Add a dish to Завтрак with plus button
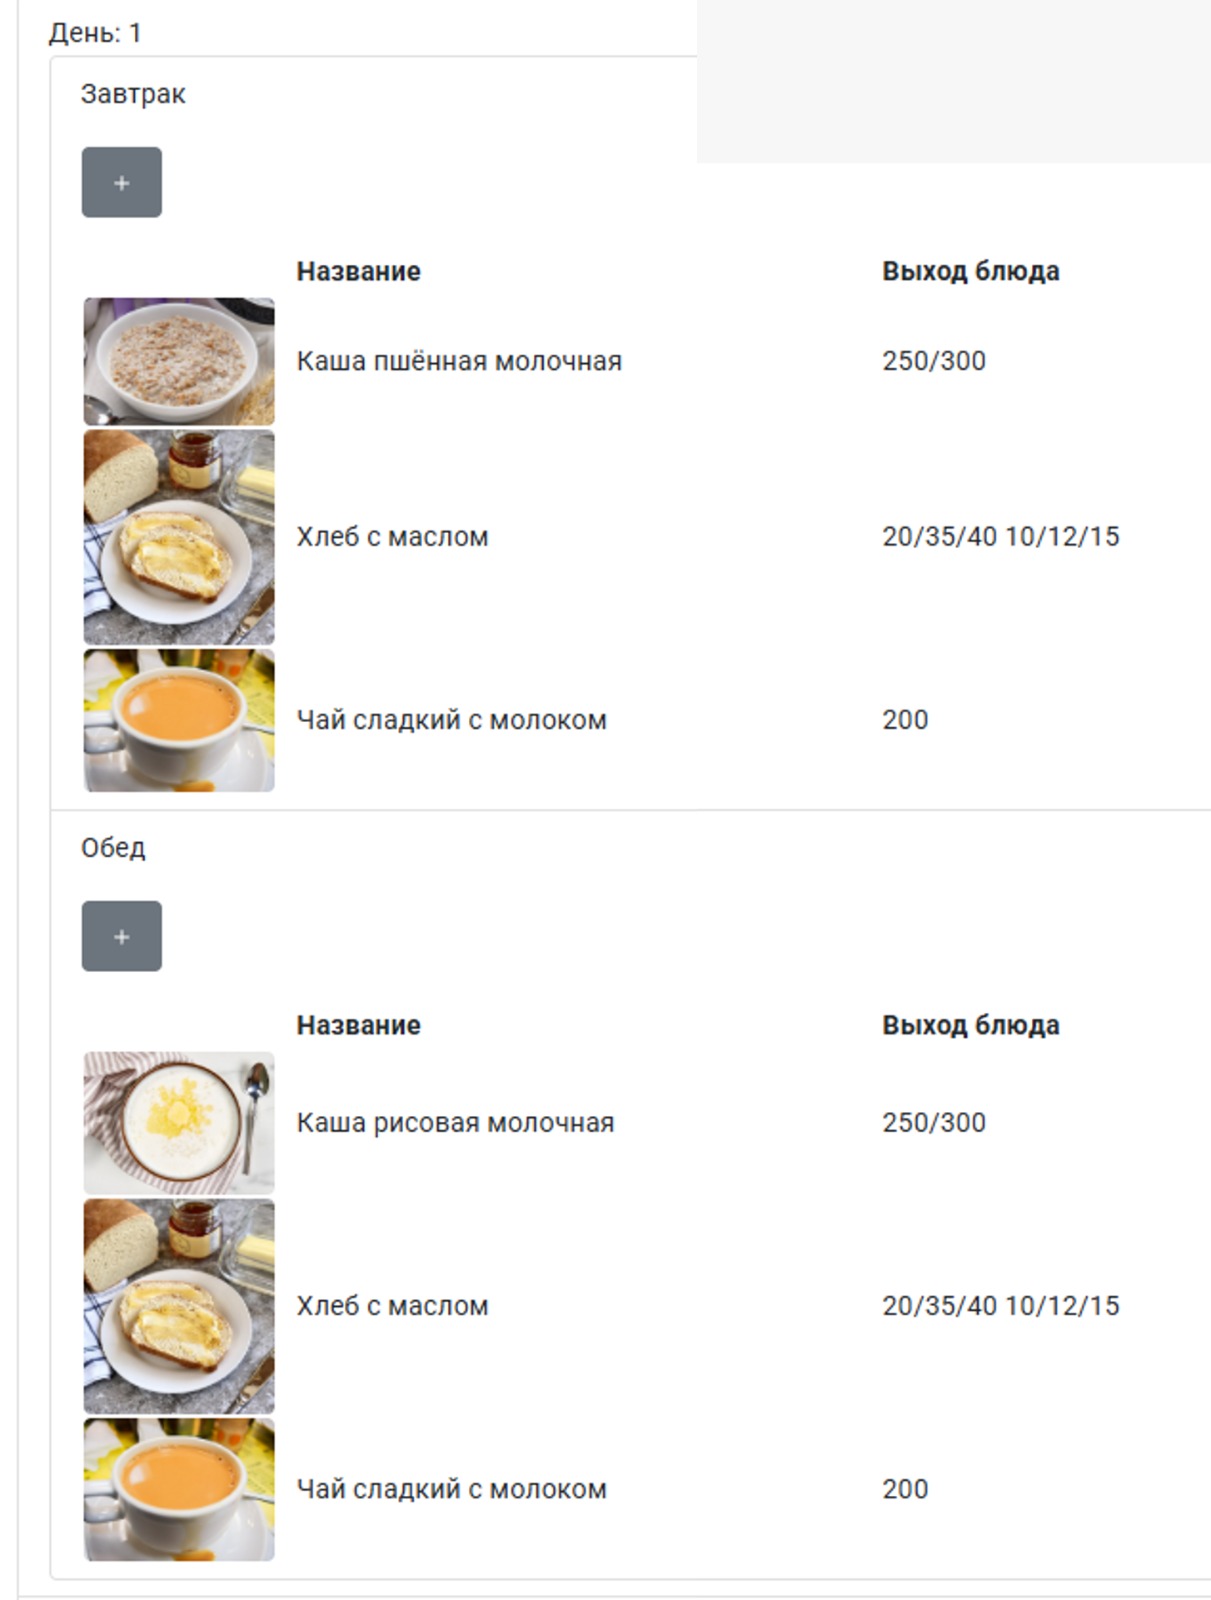The width and height of the screenshot is (1211, 1600). [121, 182]
